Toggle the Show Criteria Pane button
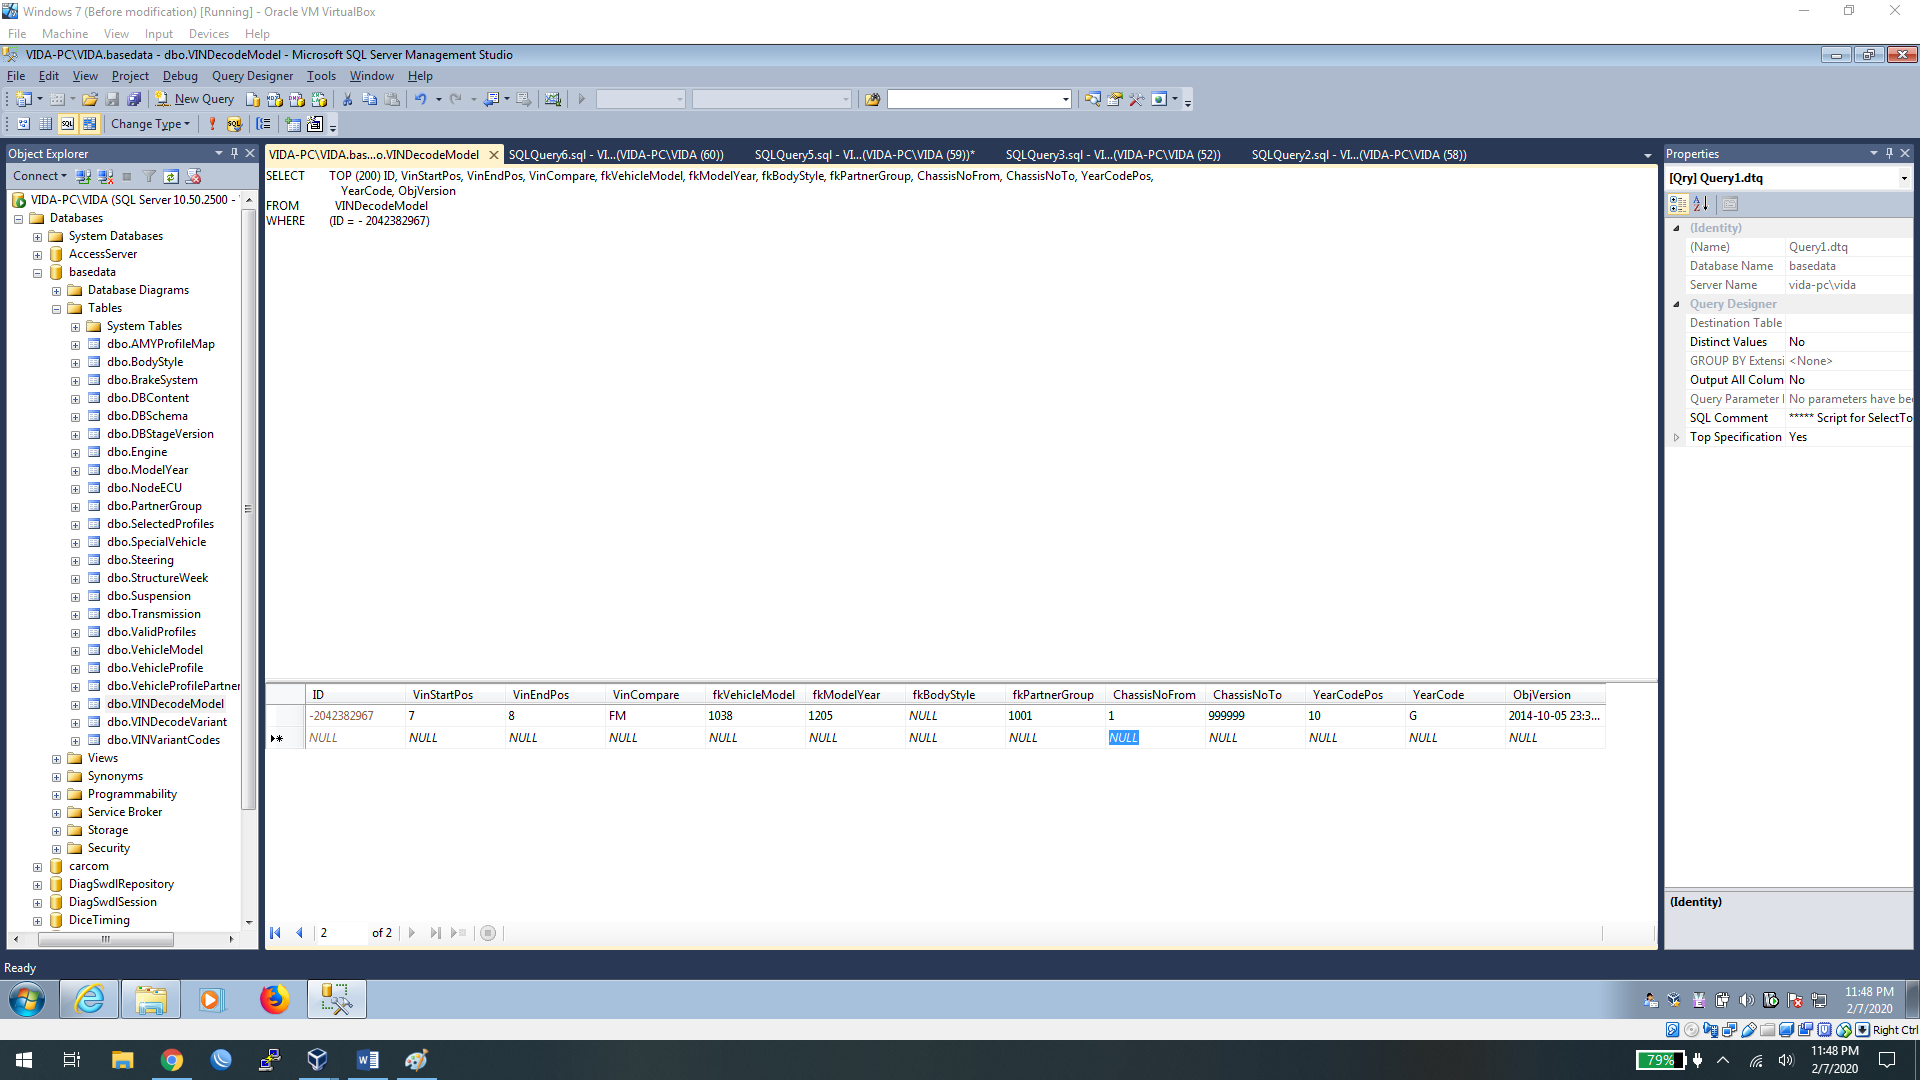Image resolution: width=1920 pixels, height=1080 pixels. pos(45,124)
